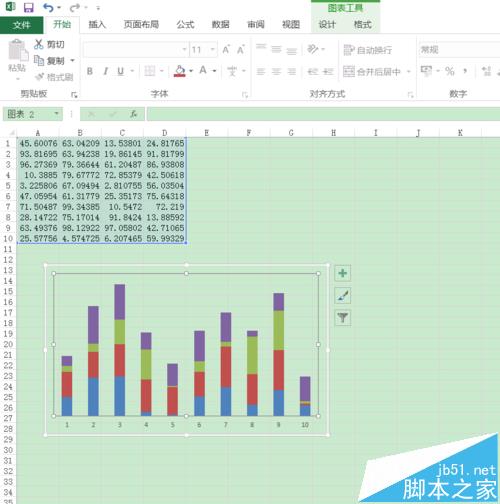
Task: Click the font color letter A
Action: [x=203, y=71]
